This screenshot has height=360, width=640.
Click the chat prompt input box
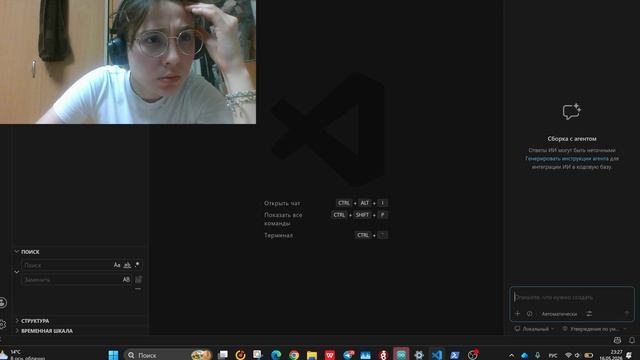tap(571, 297)
